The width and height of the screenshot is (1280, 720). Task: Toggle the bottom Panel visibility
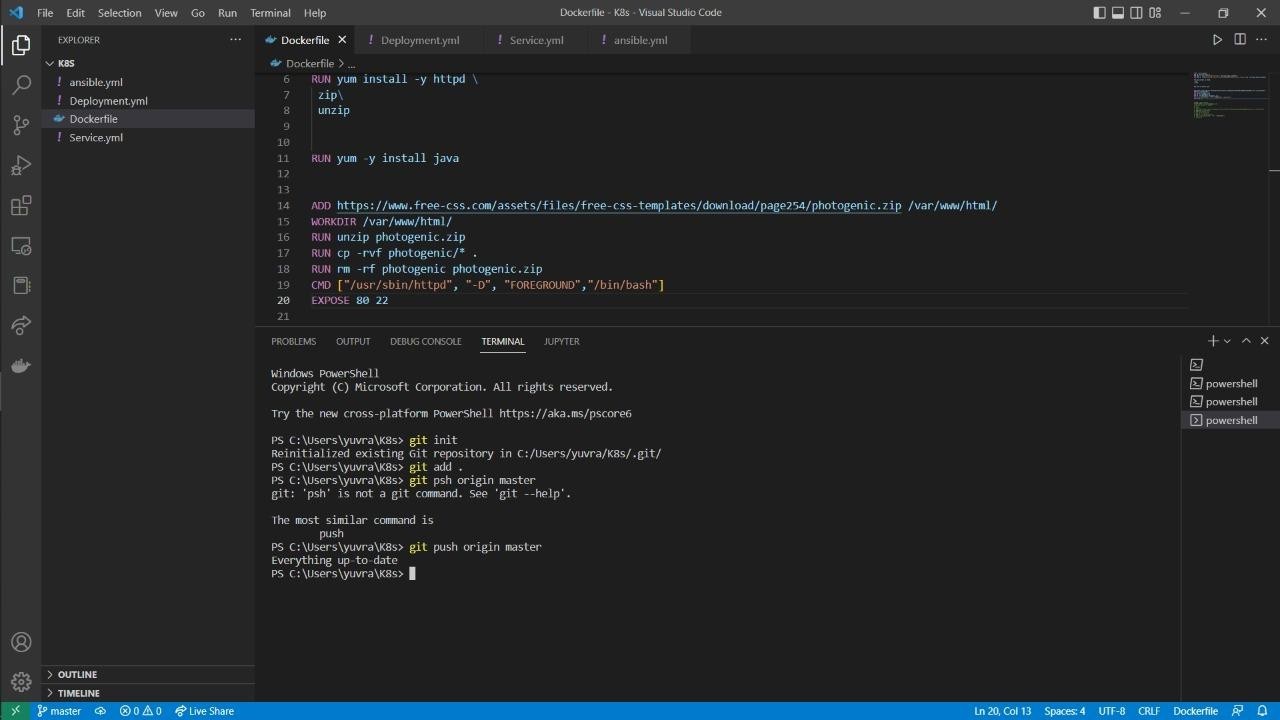pos(1118,13)
